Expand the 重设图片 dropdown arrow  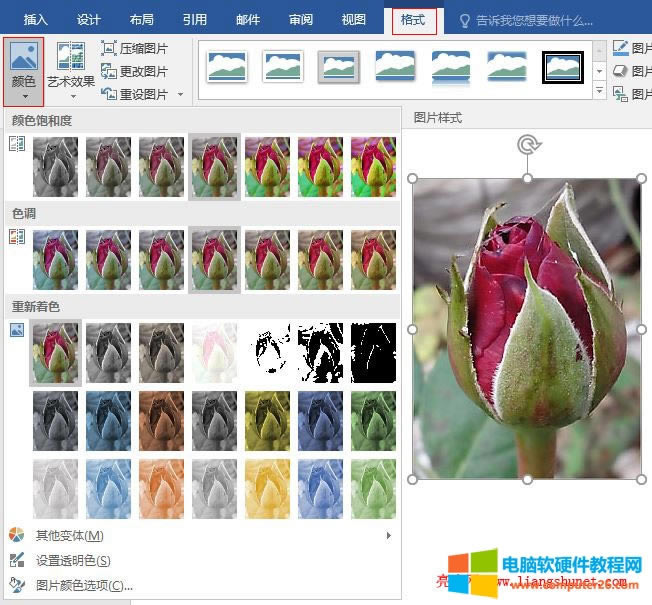pyautogui.click(x=180, y=95)
